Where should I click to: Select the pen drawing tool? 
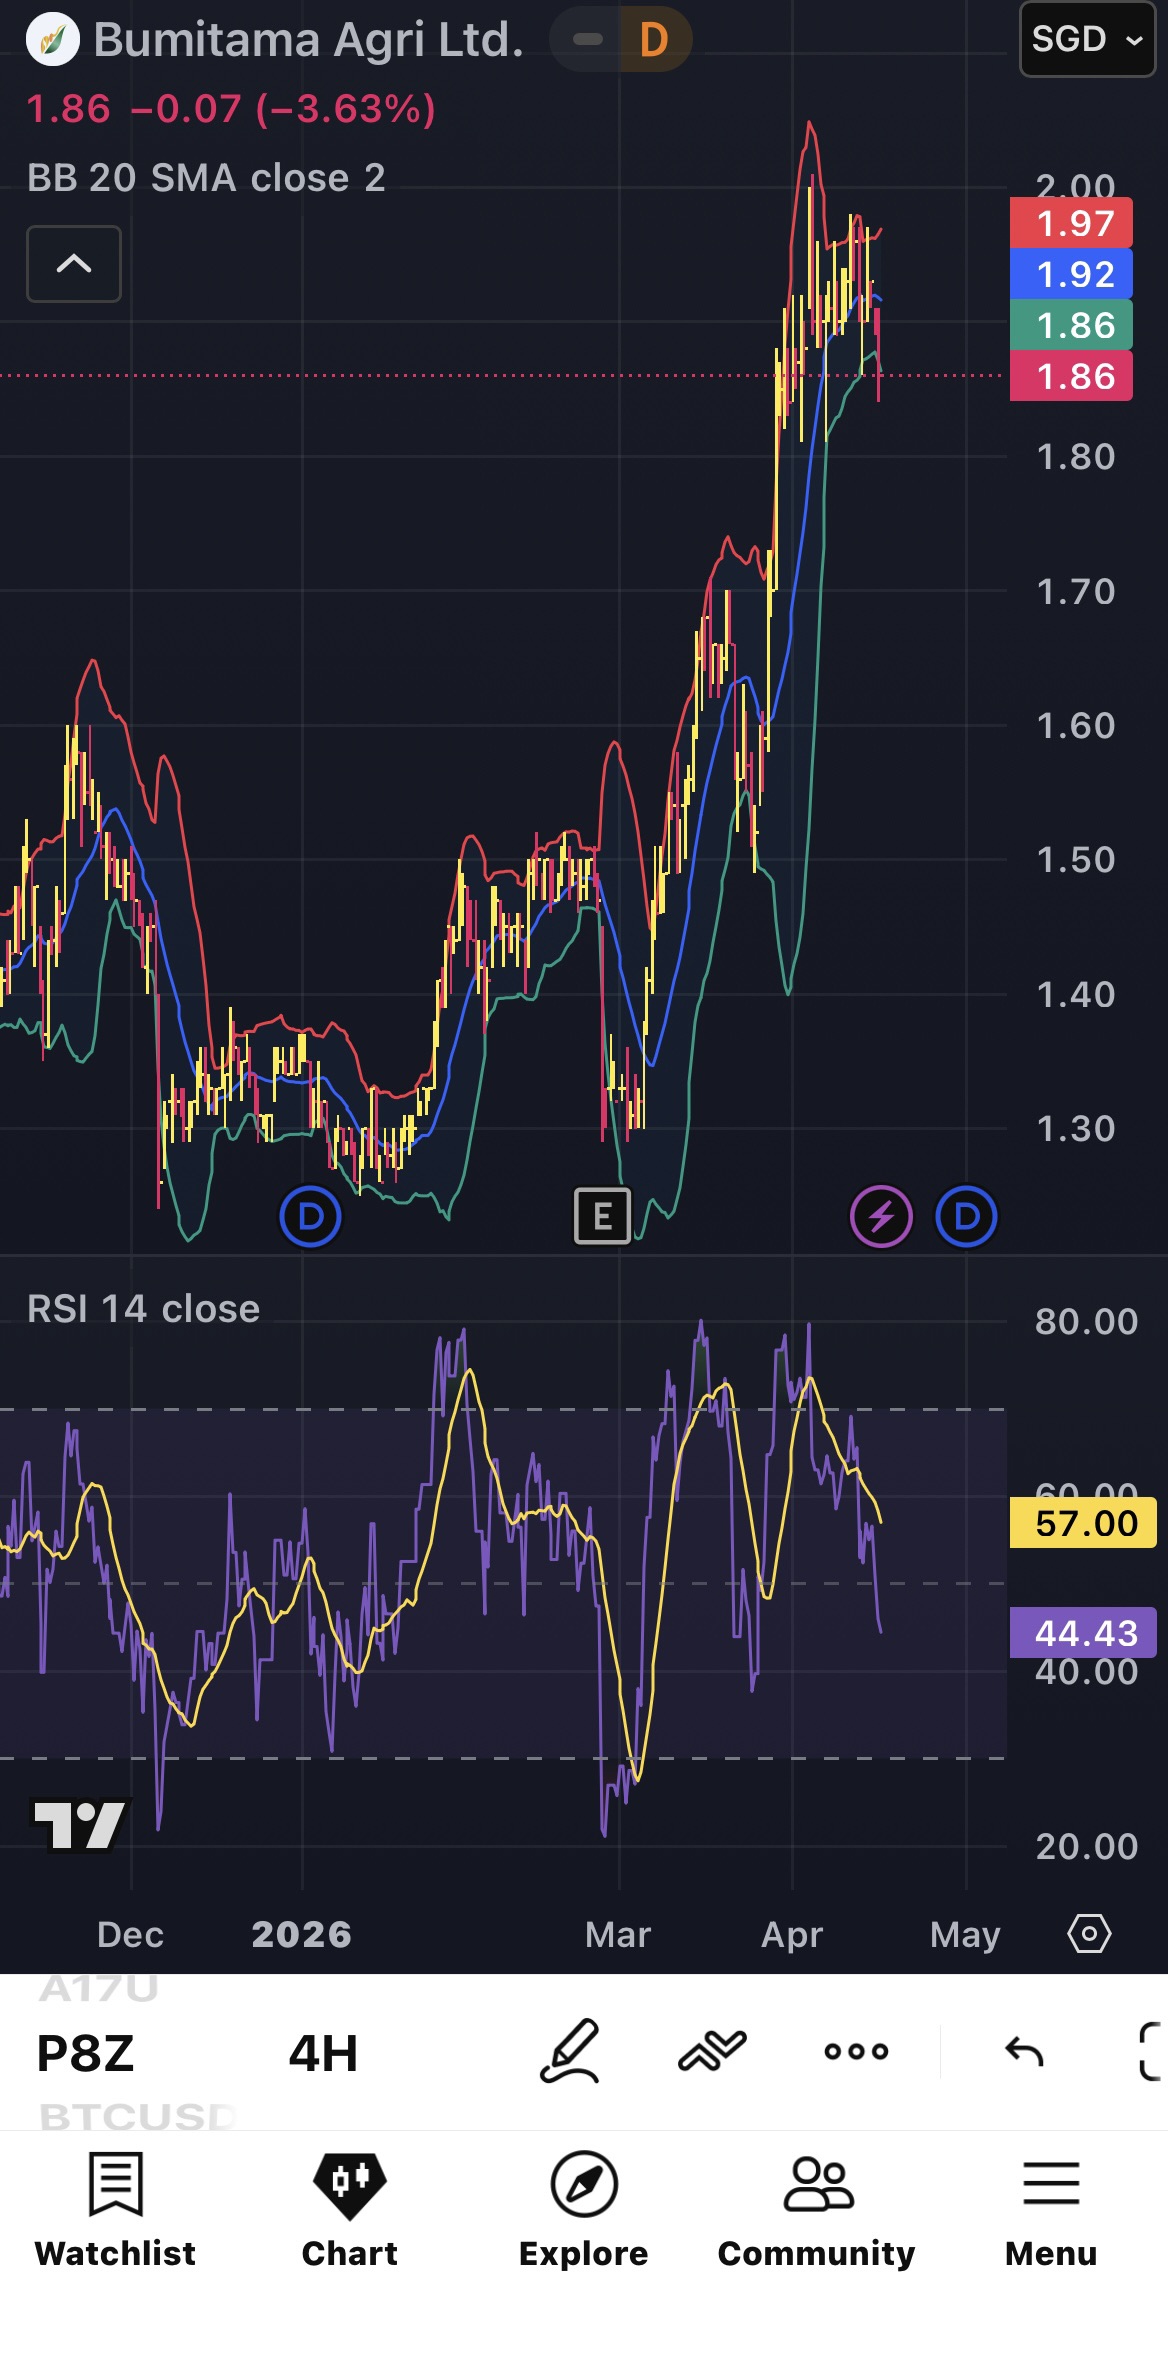(x=570, y=2052)
